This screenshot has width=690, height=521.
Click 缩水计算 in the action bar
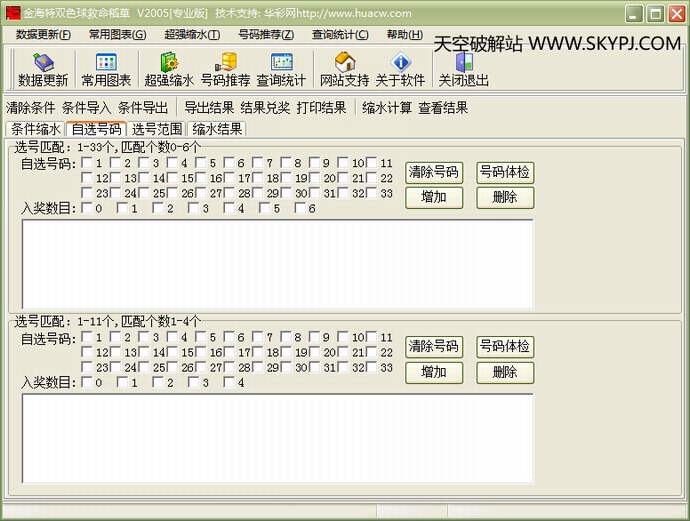[387, 107]
